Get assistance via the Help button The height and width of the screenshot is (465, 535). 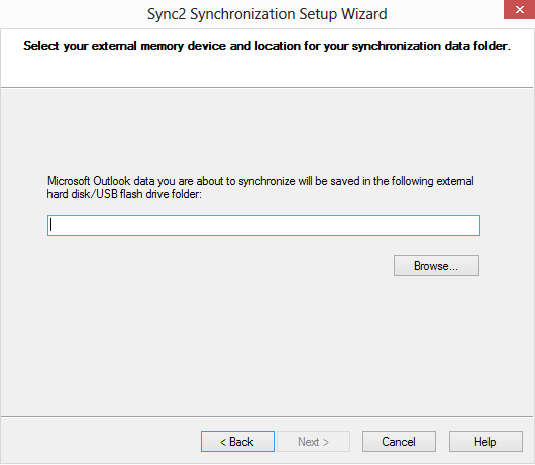pyautogui.click(x=486, y=441)
